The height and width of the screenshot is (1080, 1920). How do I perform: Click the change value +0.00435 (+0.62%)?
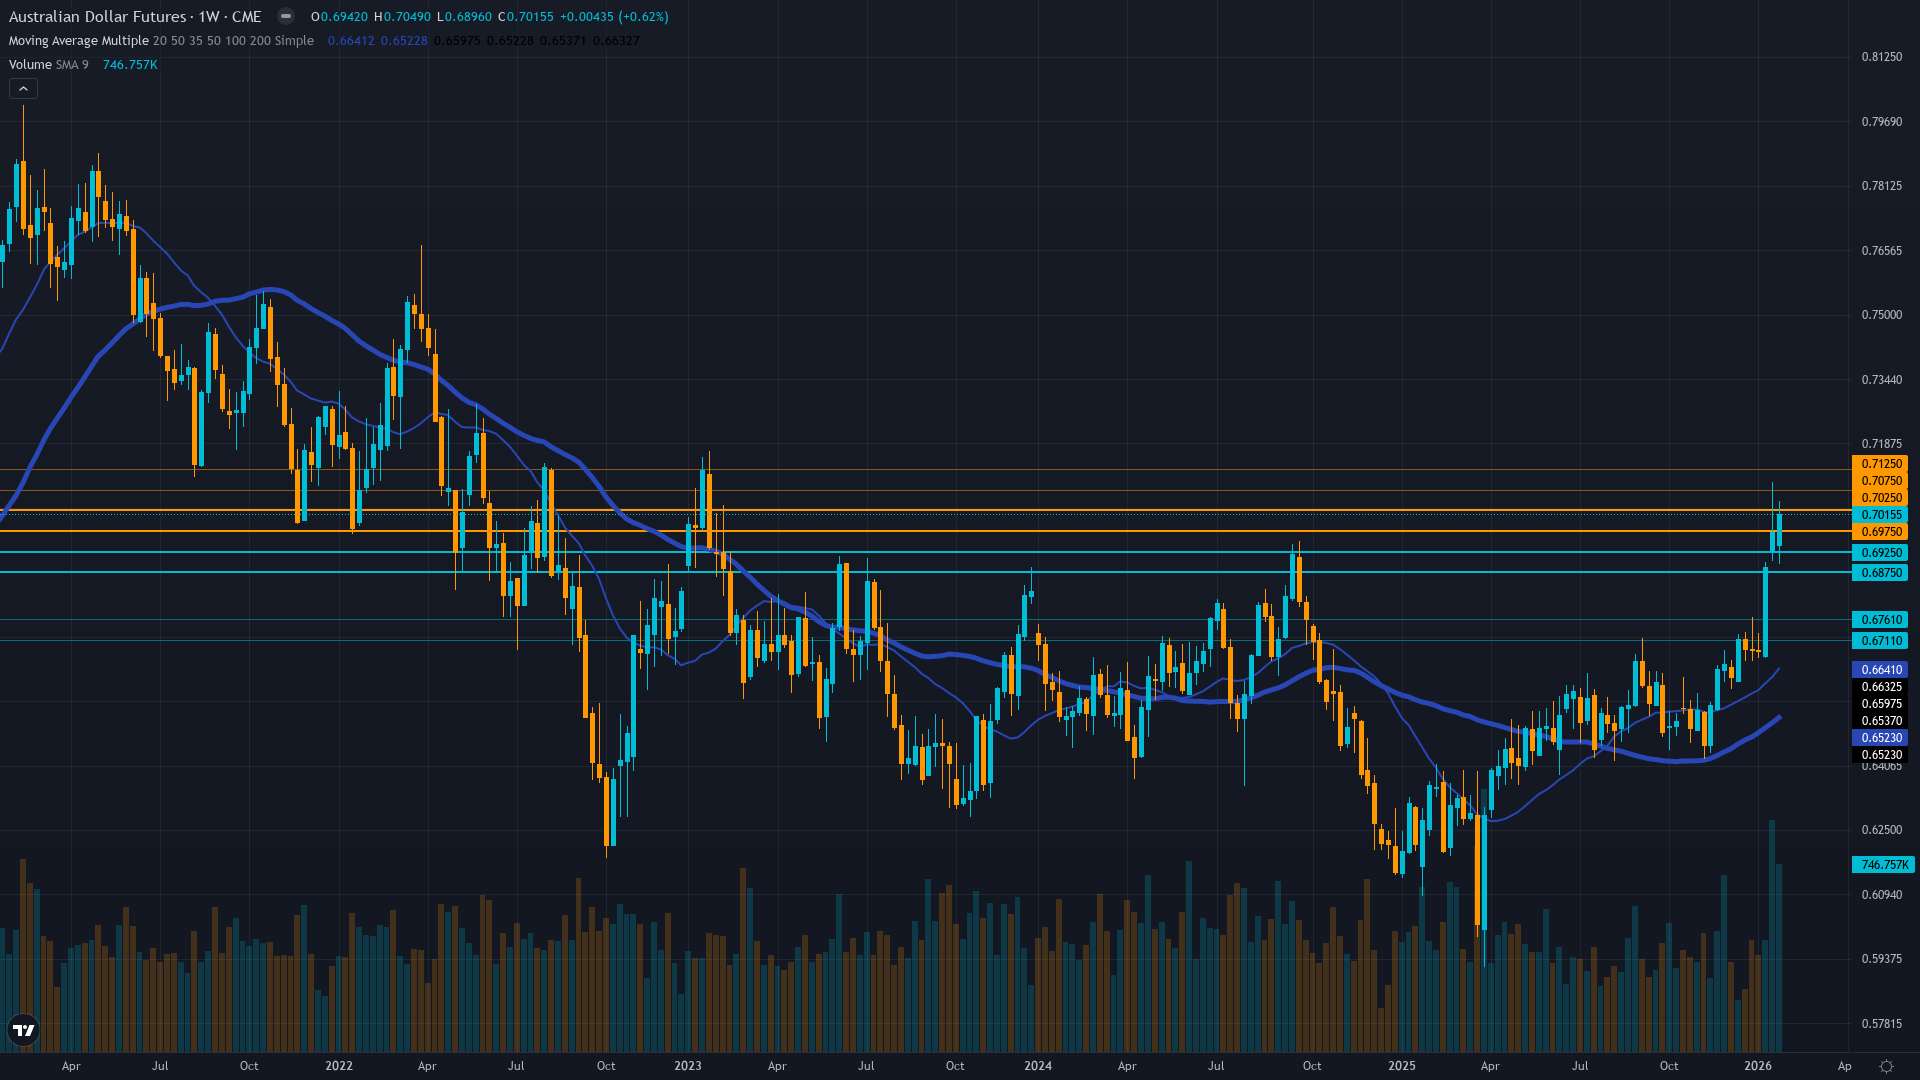point(614,17)
